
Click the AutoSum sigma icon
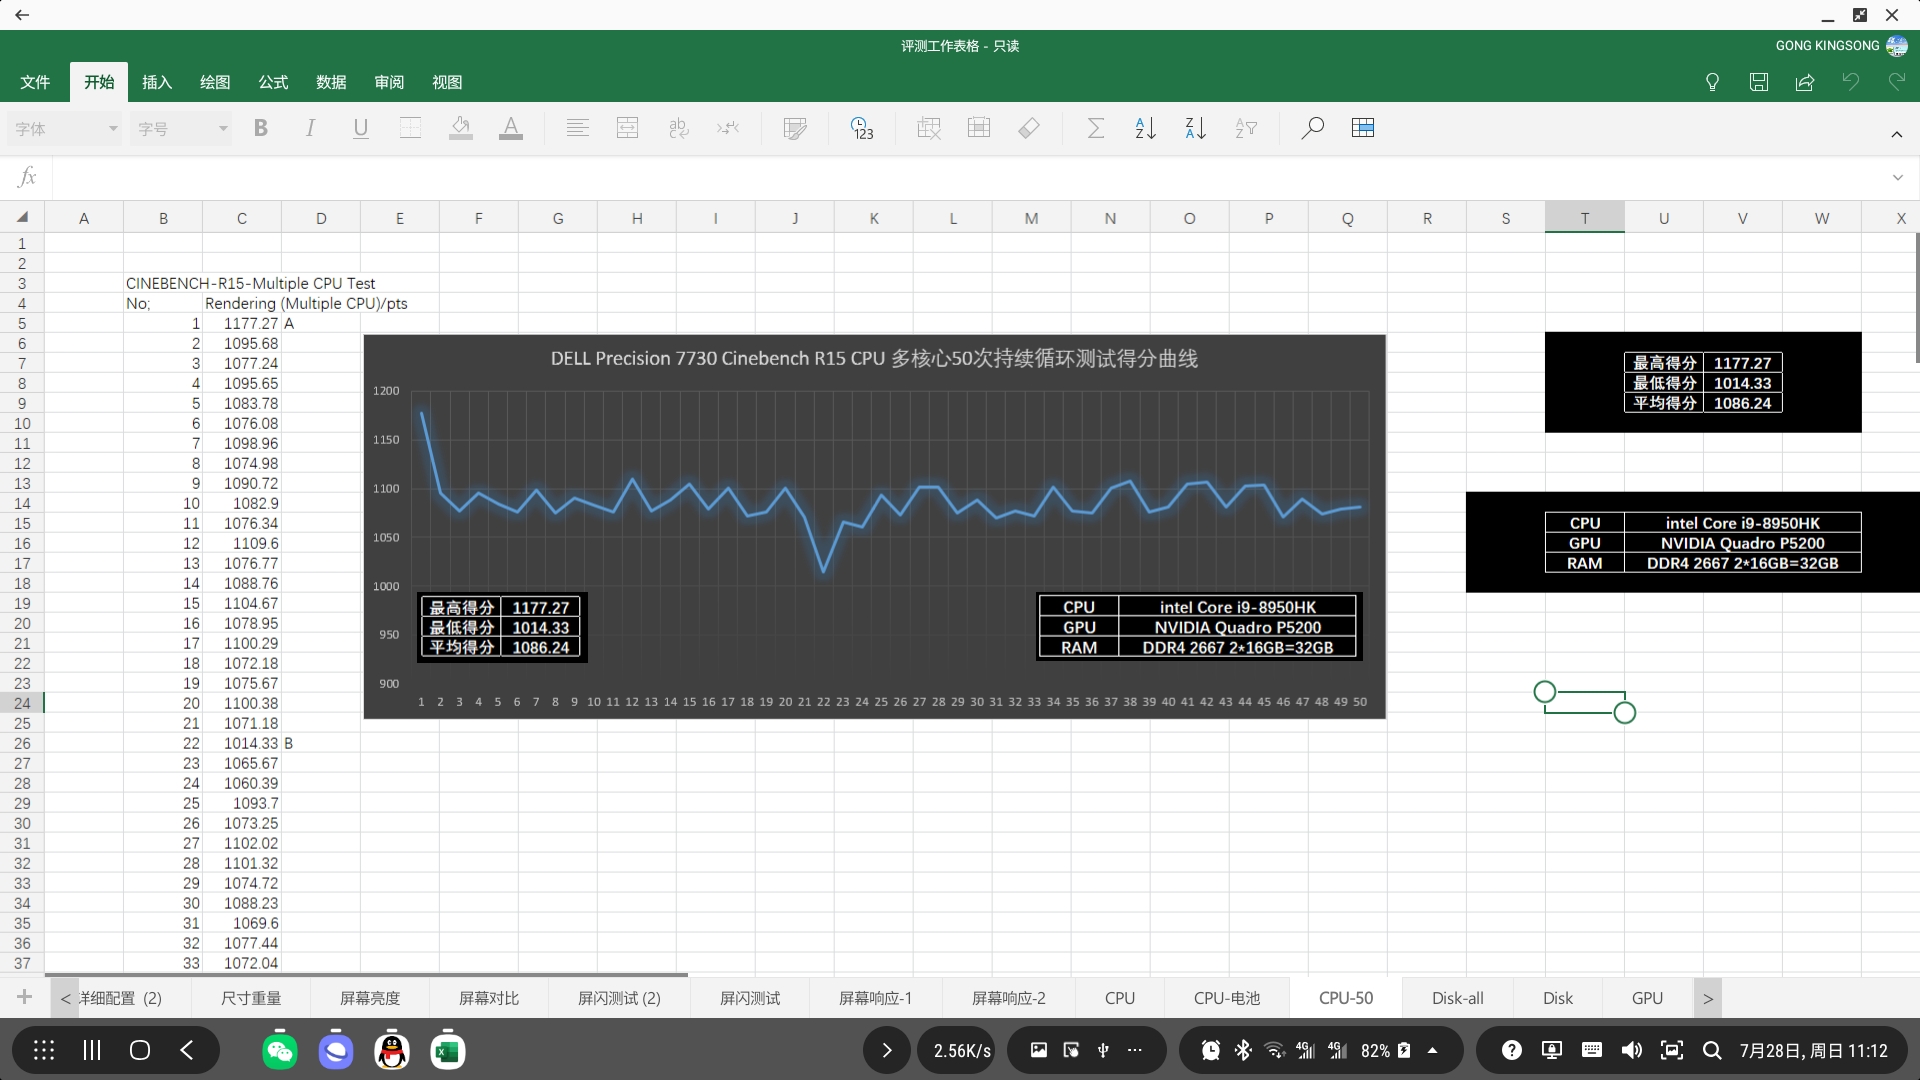pos(1096,128)
